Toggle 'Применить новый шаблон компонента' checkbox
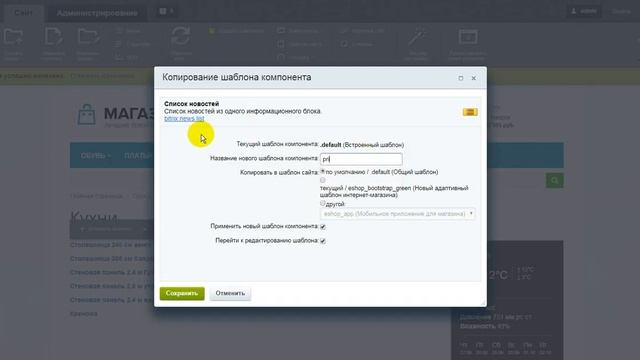 [x=323, y=227]
